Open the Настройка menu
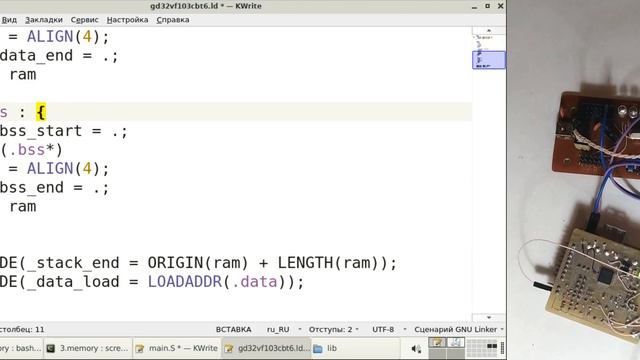This screenshot has width=640, height=360. point(127,20)
